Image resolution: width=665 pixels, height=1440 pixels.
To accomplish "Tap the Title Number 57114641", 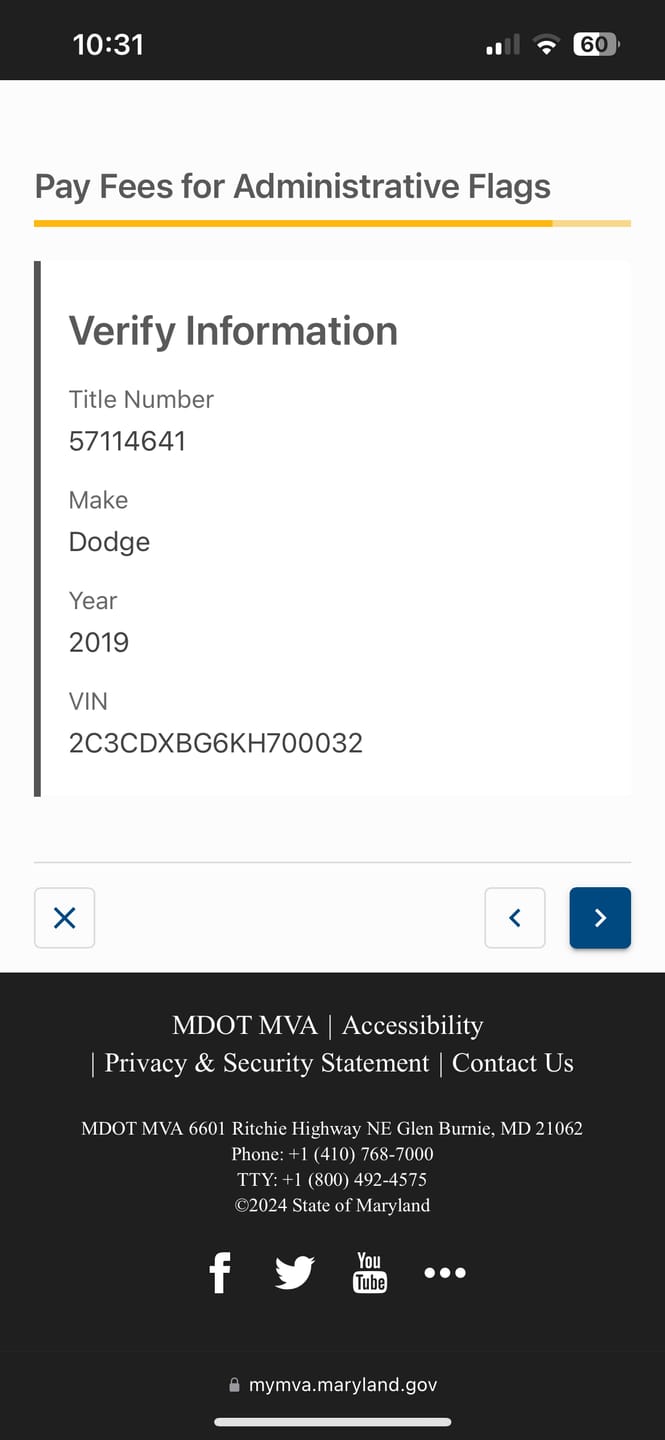I will coord(127,441).
